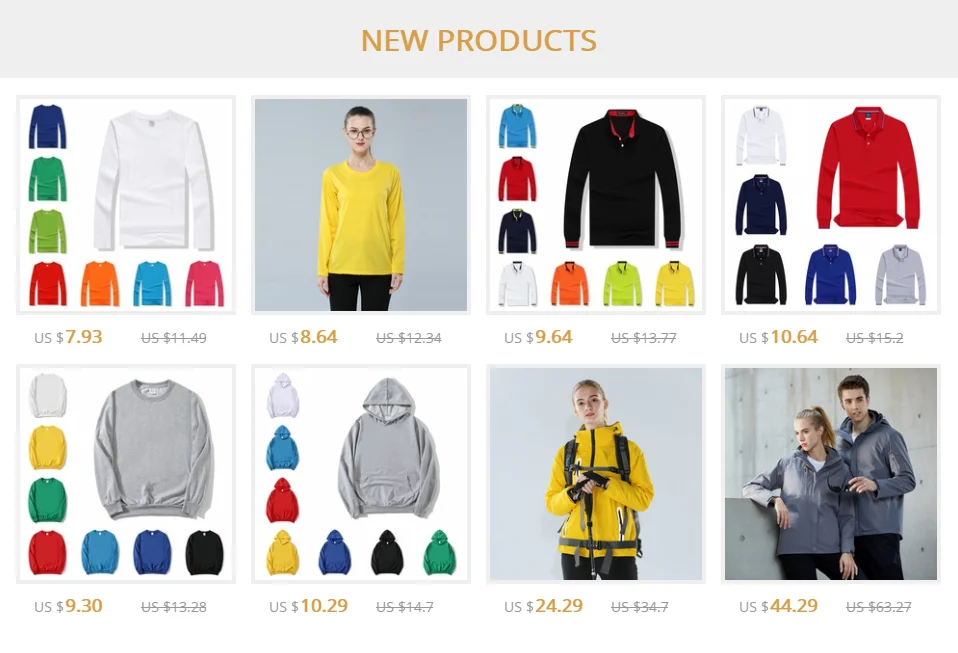The image size is (958, 653).
Task: Open the yellow hiking jacket product
Action: (x=596, y=474)
